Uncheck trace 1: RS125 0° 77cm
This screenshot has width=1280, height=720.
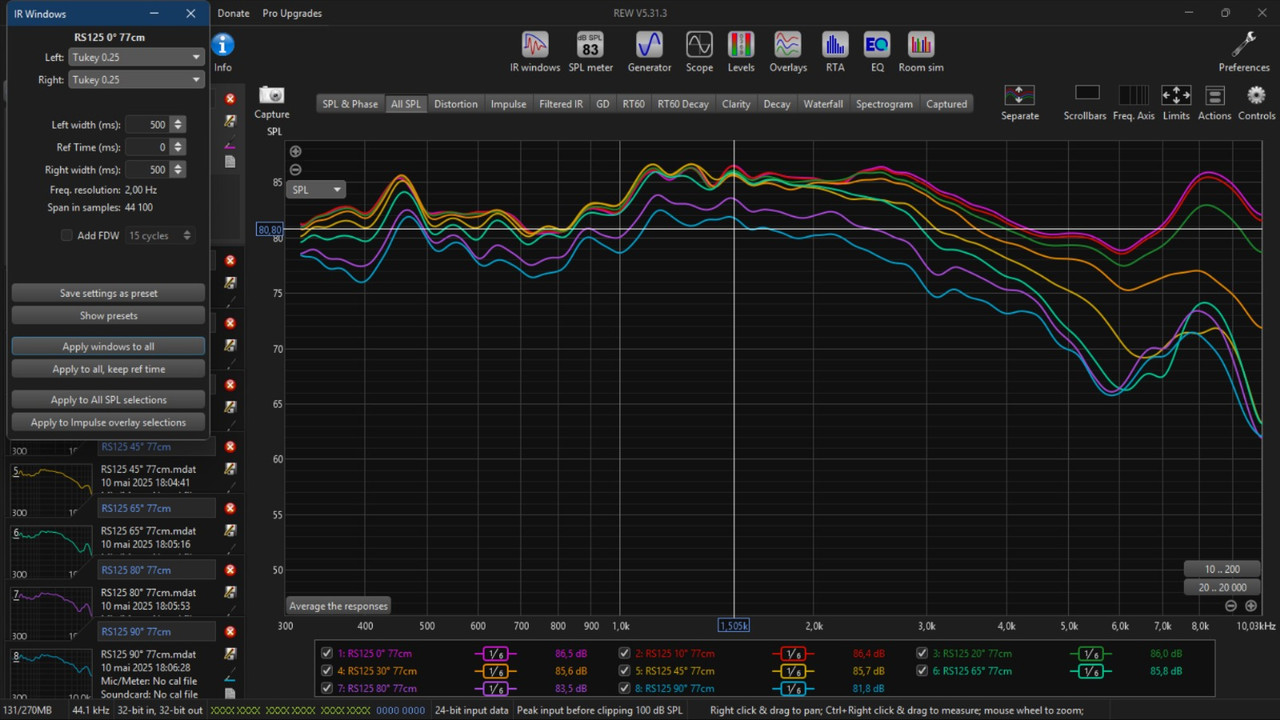(x=327, y=653)
